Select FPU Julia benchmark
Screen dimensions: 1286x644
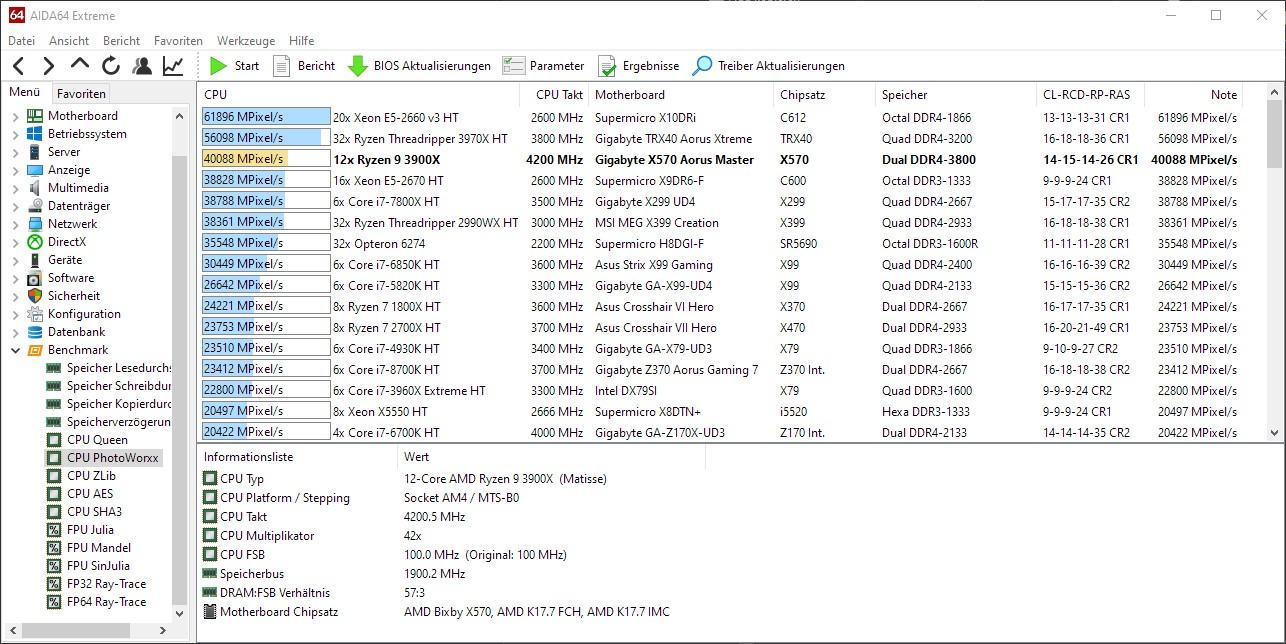coord(90,530)
